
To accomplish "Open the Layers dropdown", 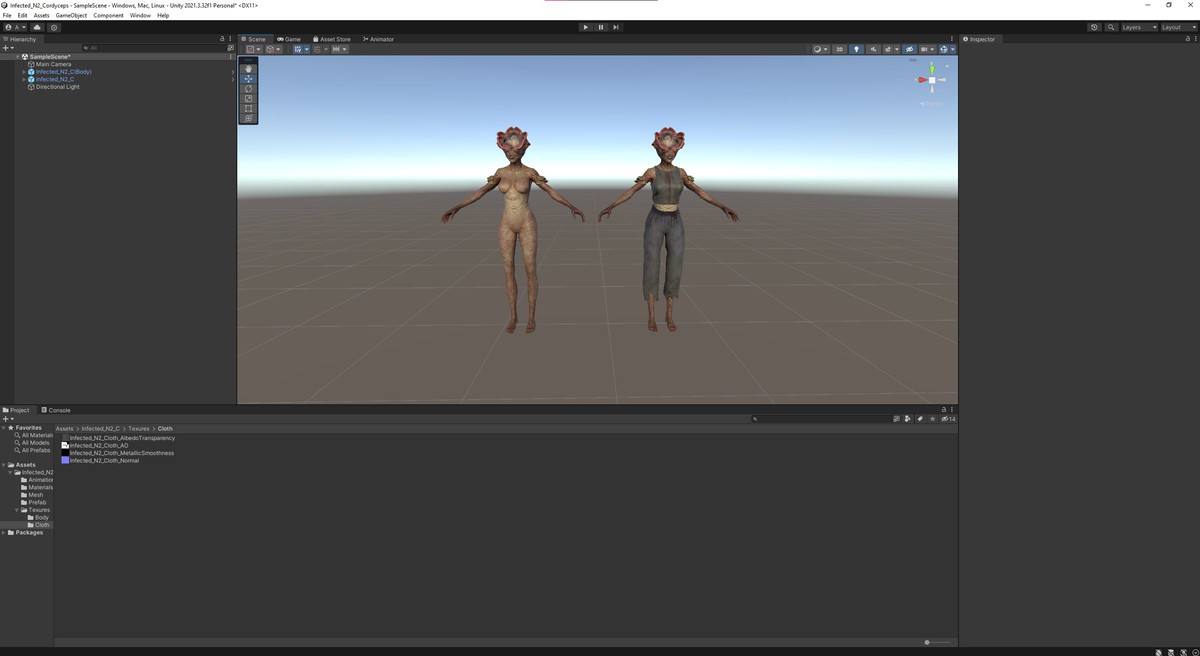I will pos(1138,27).
